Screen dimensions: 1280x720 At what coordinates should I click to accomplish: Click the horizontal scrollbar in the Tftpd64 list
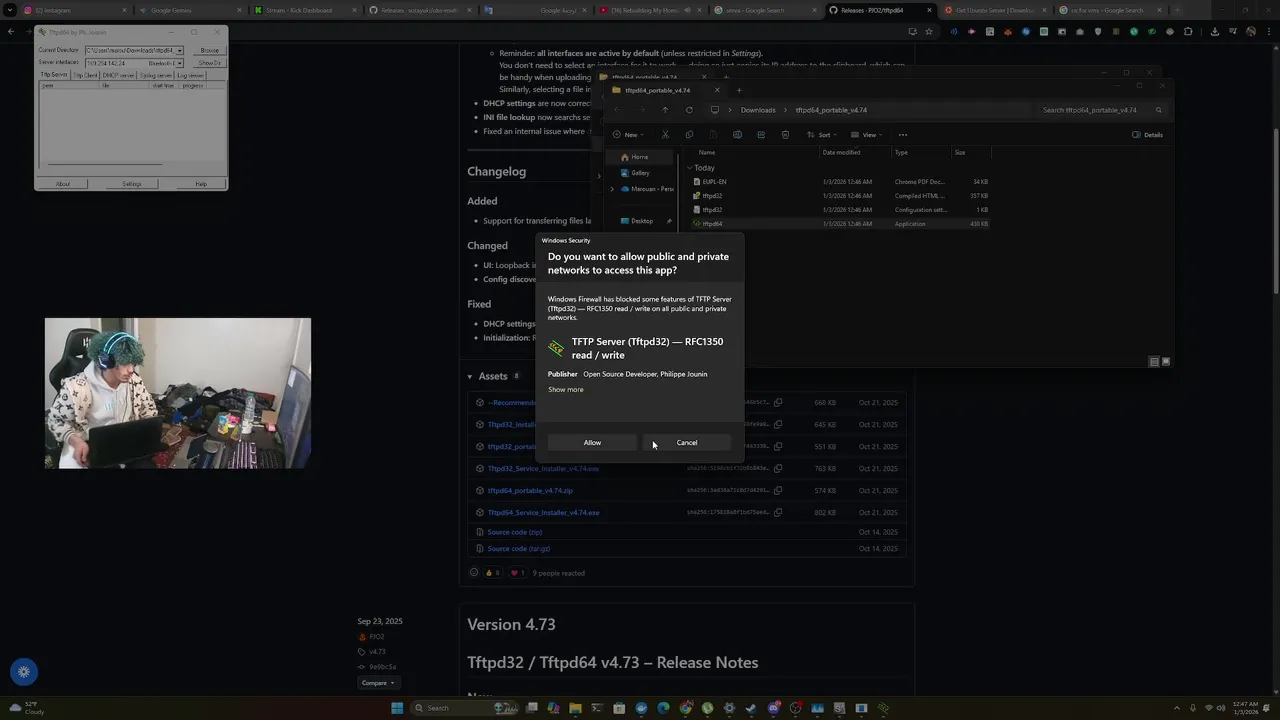(x=104, y=164)
